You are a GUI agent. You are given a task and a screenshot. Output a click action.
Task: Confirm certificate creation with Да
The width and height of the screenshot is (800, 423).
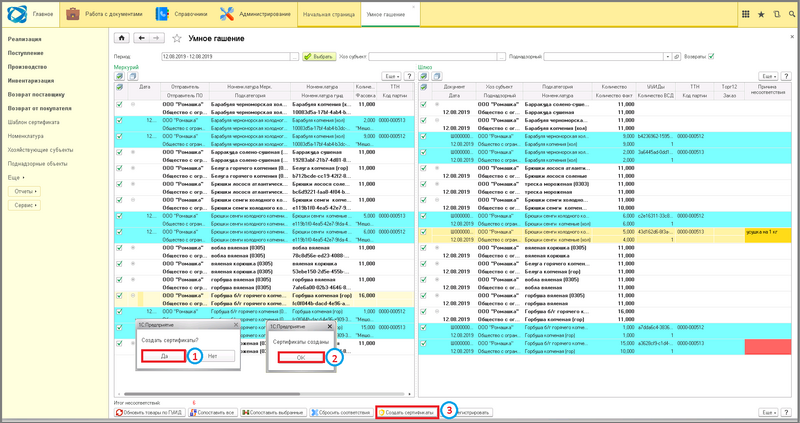164,356
